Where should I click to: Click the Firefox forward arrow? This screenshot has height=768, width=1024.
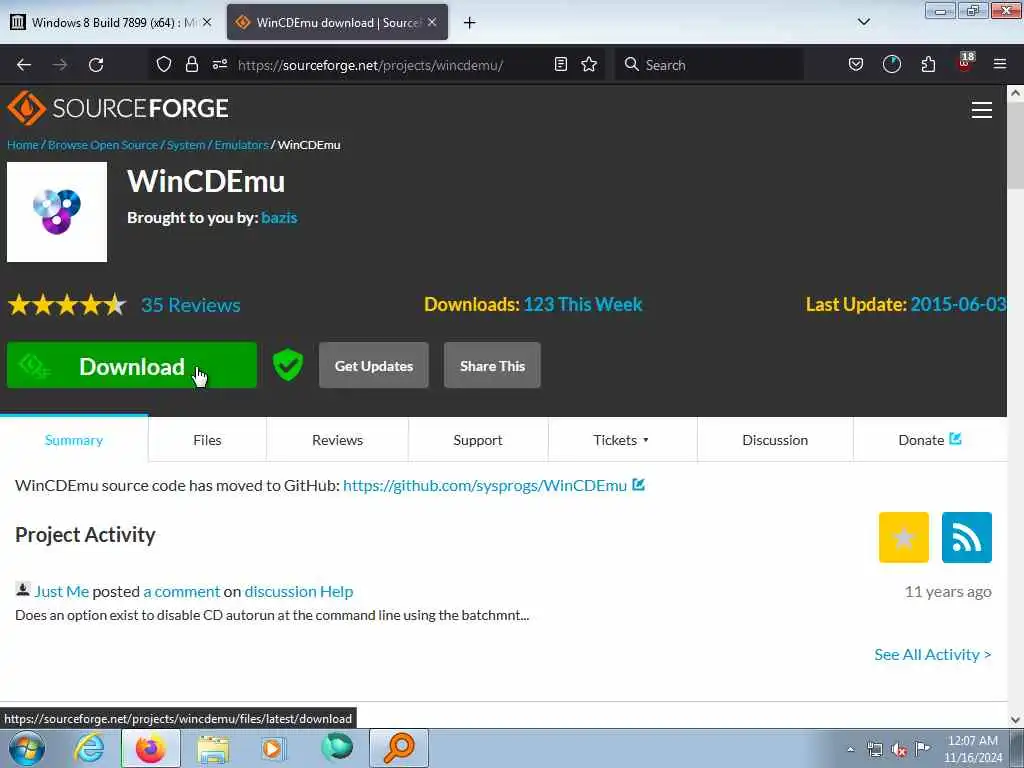point(60,65)
